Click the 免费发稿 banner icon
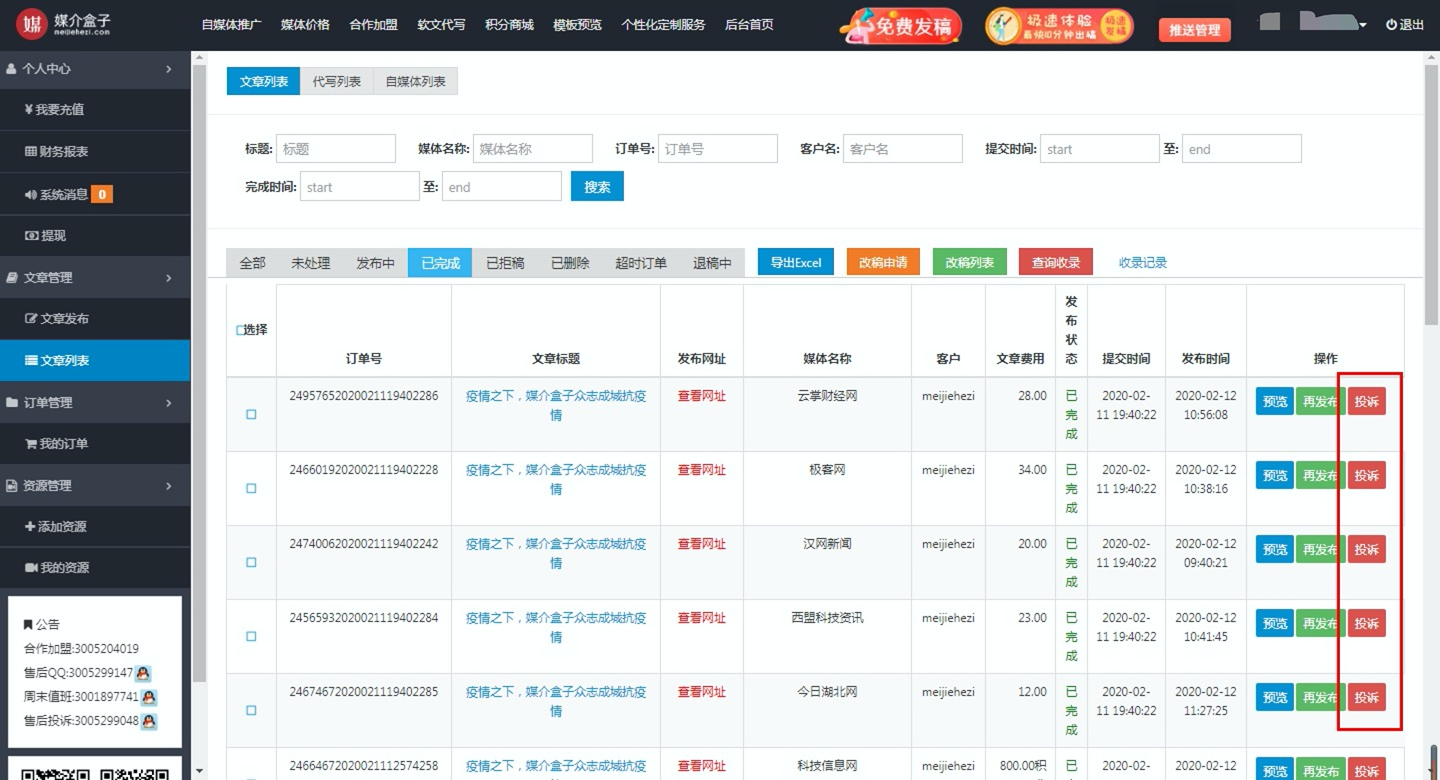 coord(901,26)
